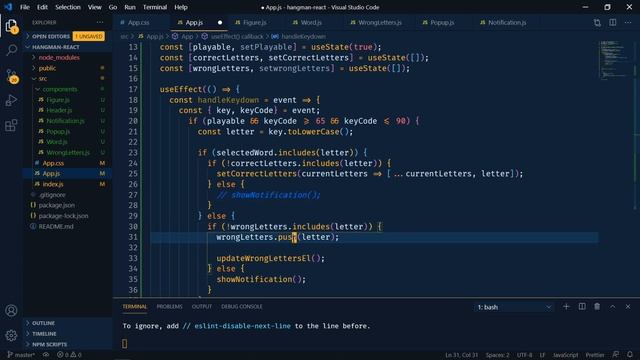The width and height of the screenshot is (640, 360).
Task: Close the terminal panel
Action: point(628,307)
